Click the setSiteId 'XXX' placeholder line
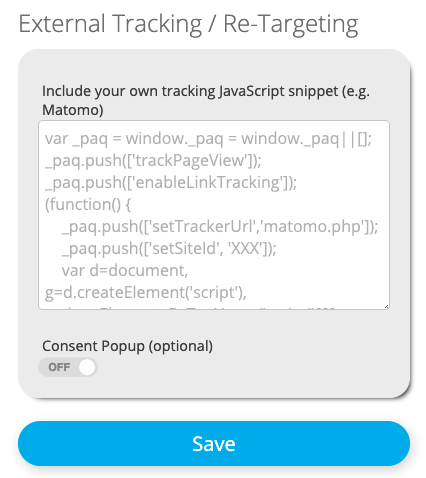The image size is (426, 478). point(169,248)
